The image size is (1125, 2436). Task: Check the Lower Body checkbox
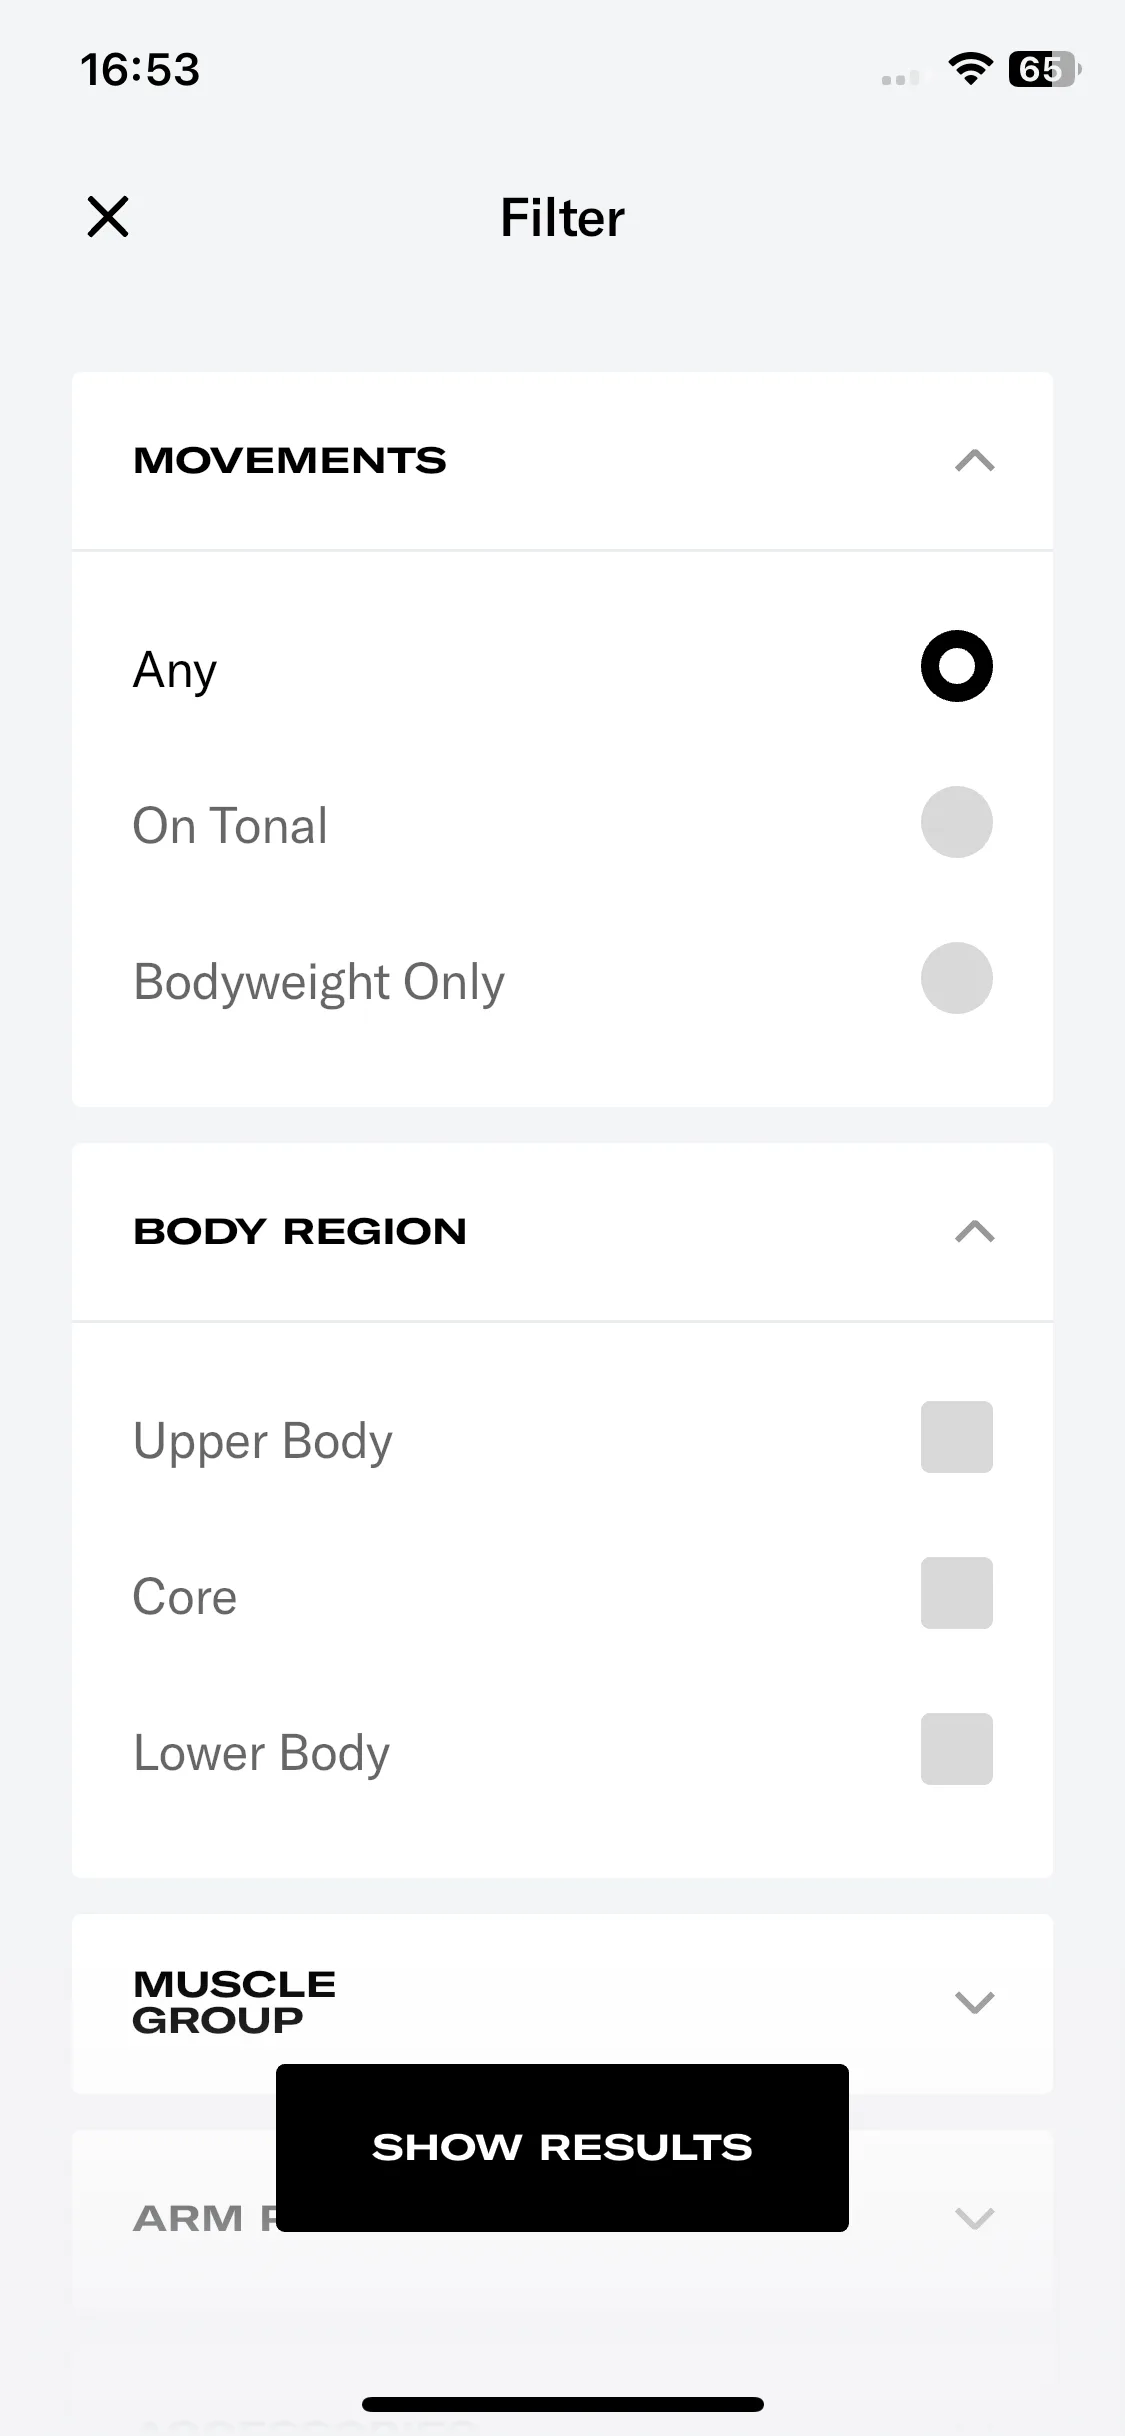[956, 1749]
